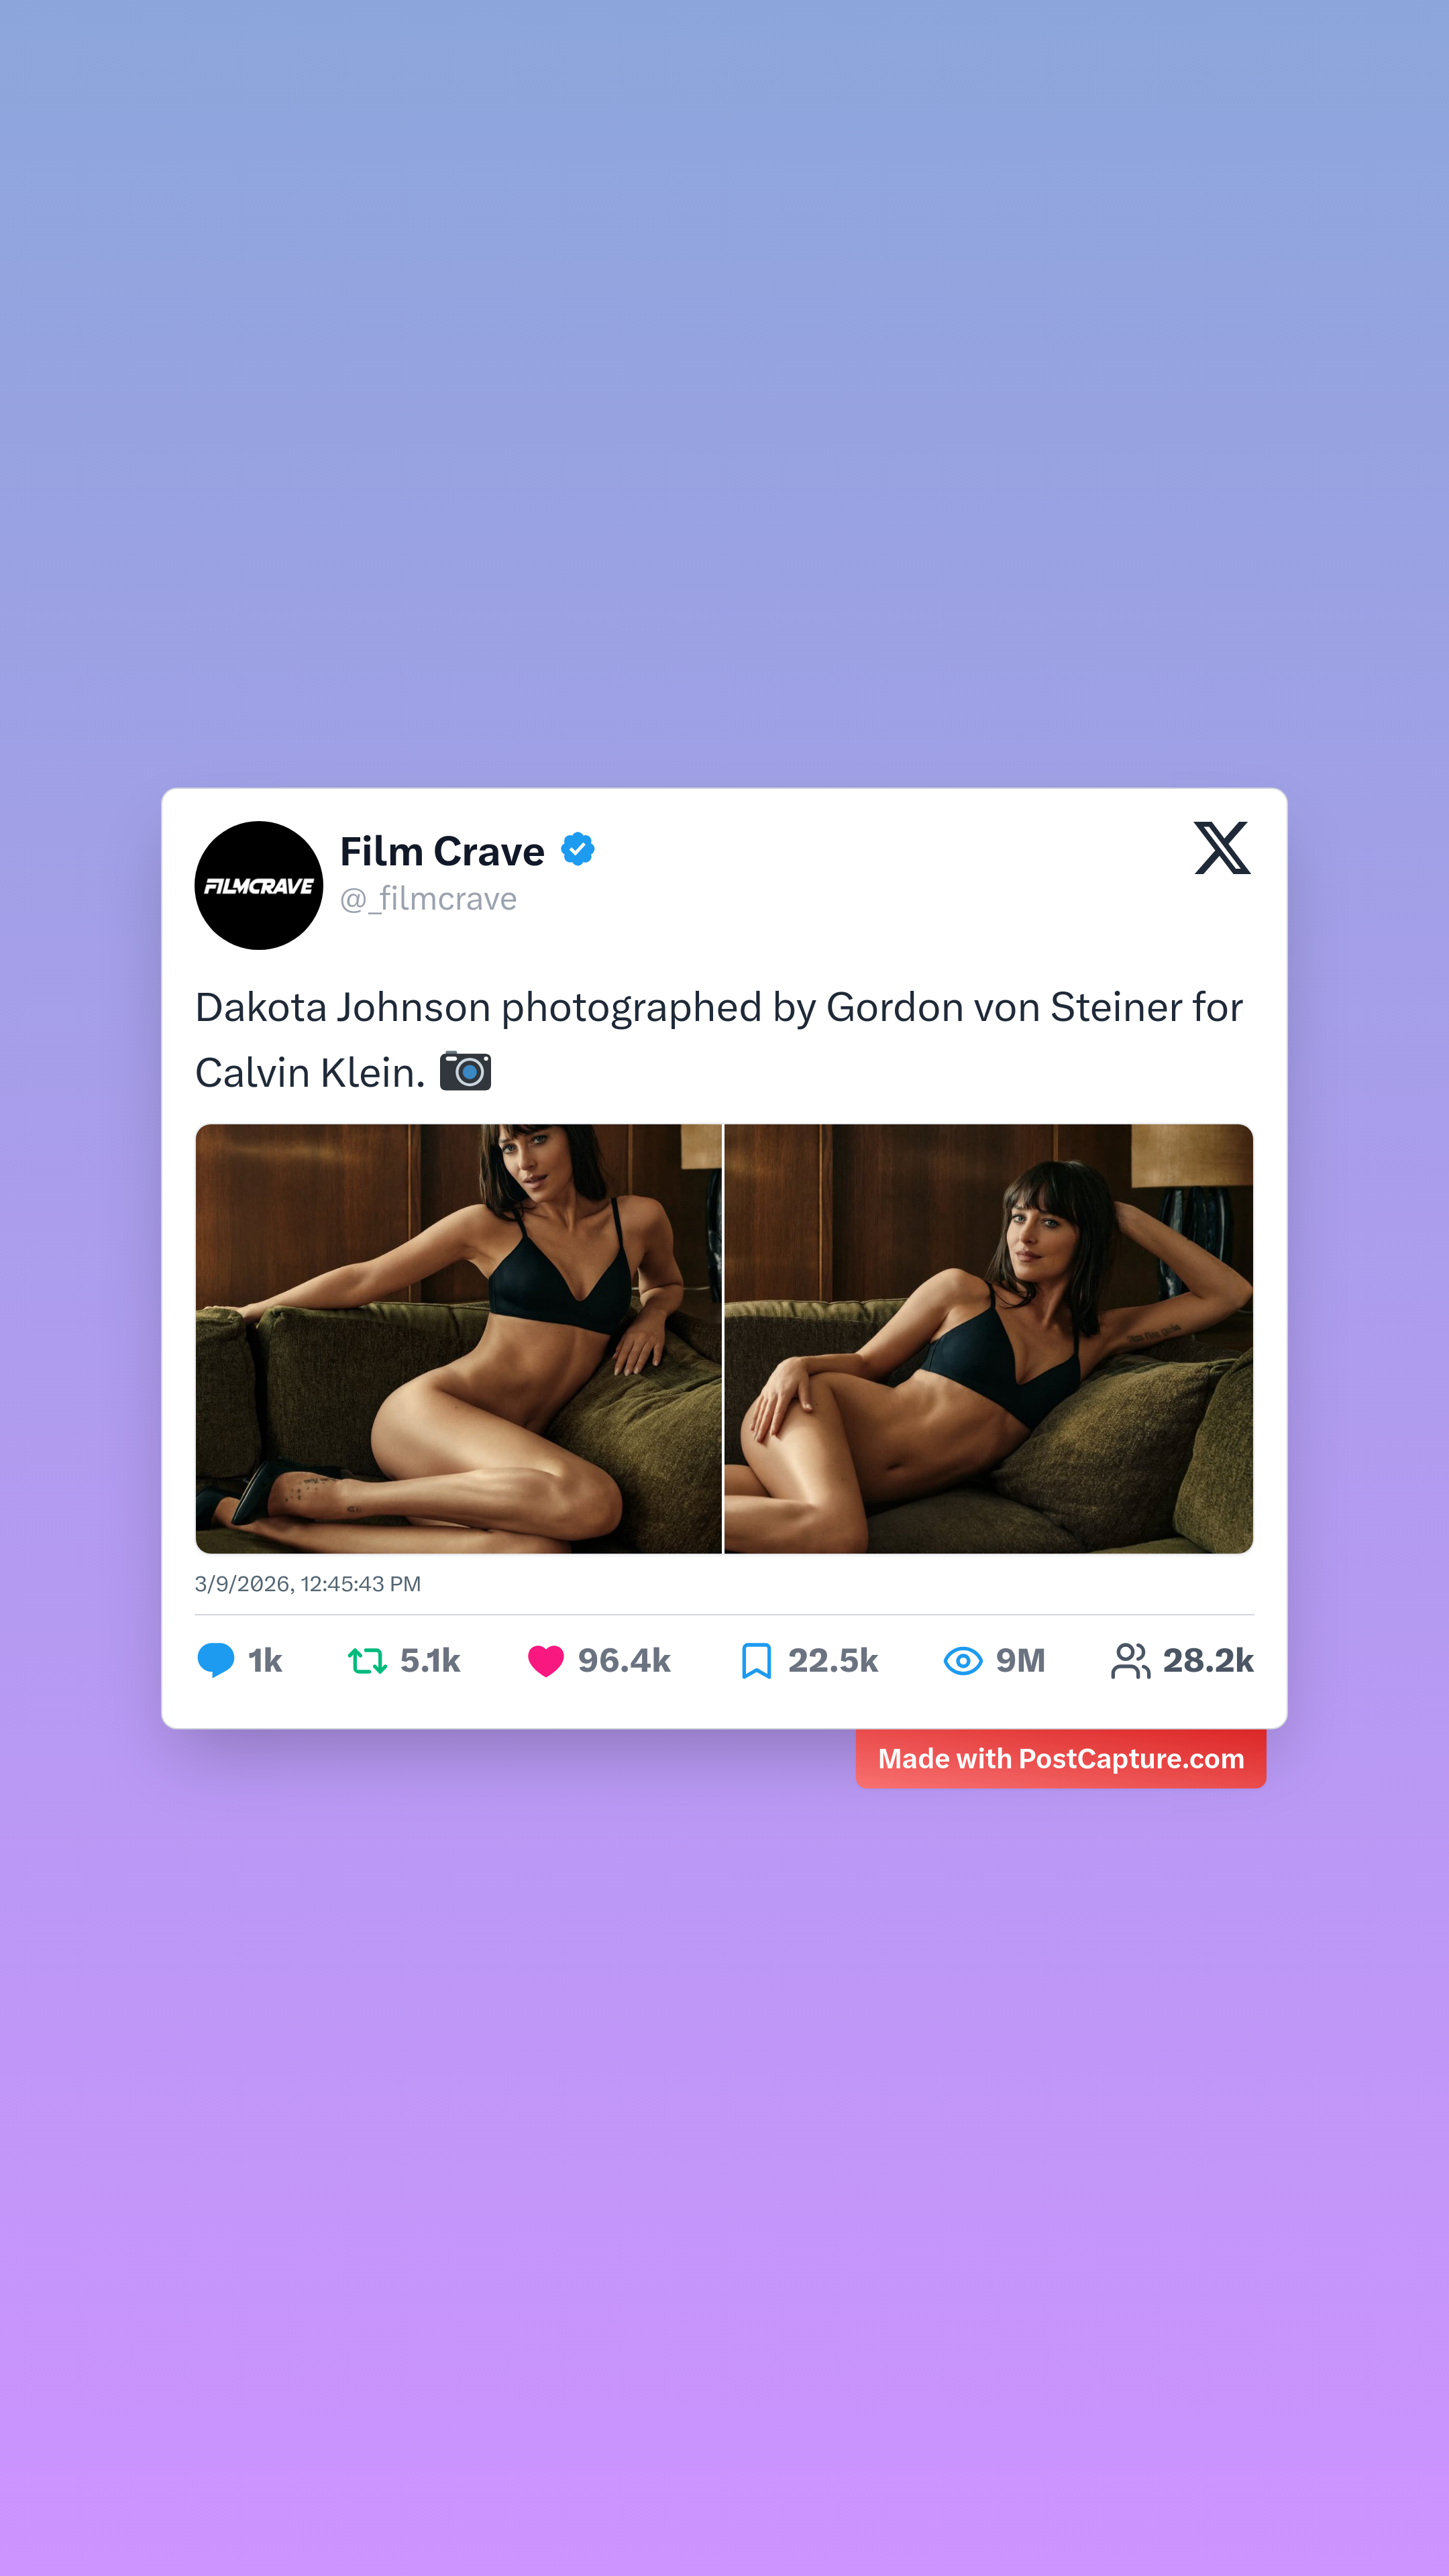Click the Made with PostCapture.com badge

tap(1061, 1758)
